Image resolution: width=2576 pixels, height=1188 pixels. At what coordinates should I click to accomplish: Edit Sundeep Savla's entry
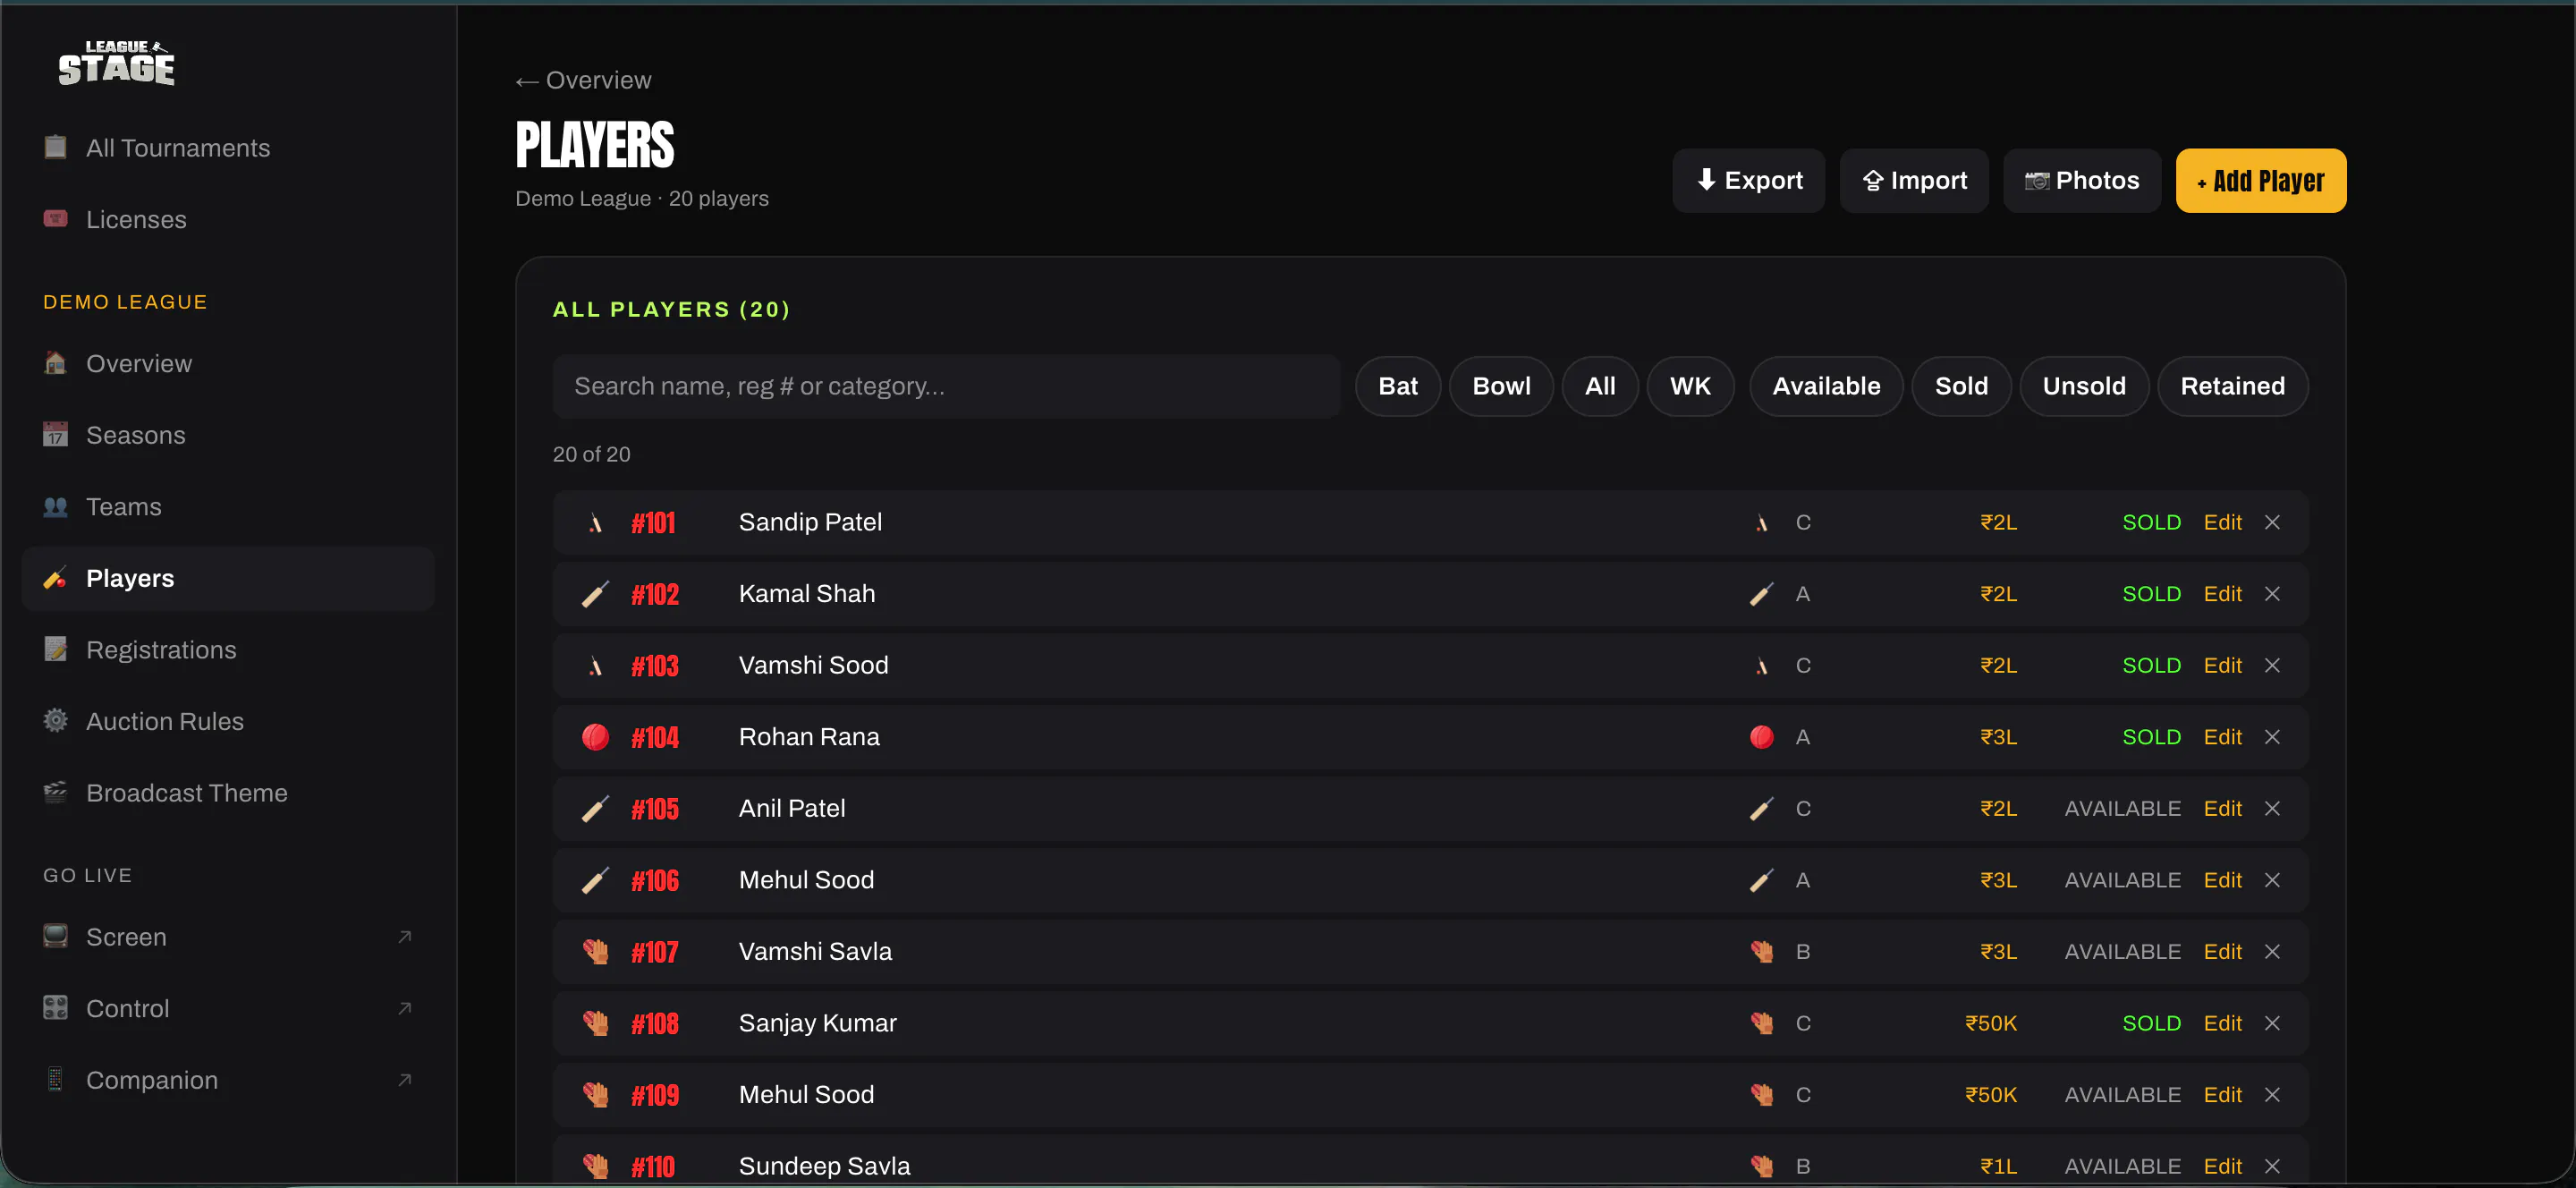pyautogui.click(x=2222, y=1166)
